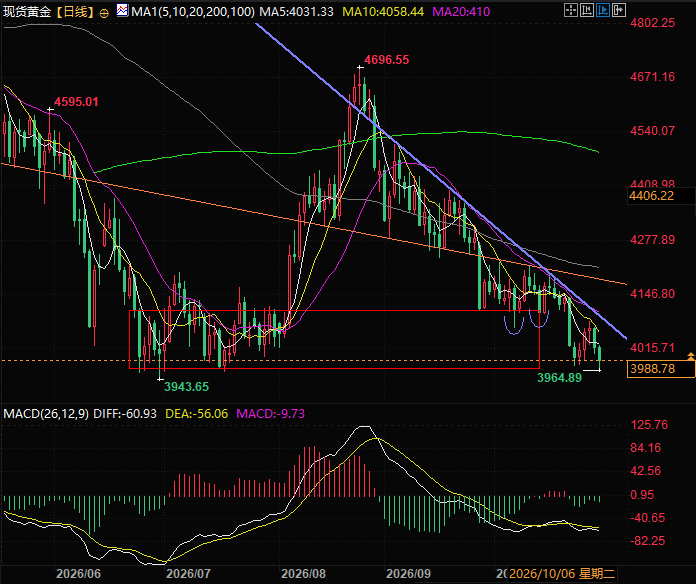Select the 【日线】 daily period label
The width and height of the screenshot is (696, 584).
[75, 12]
